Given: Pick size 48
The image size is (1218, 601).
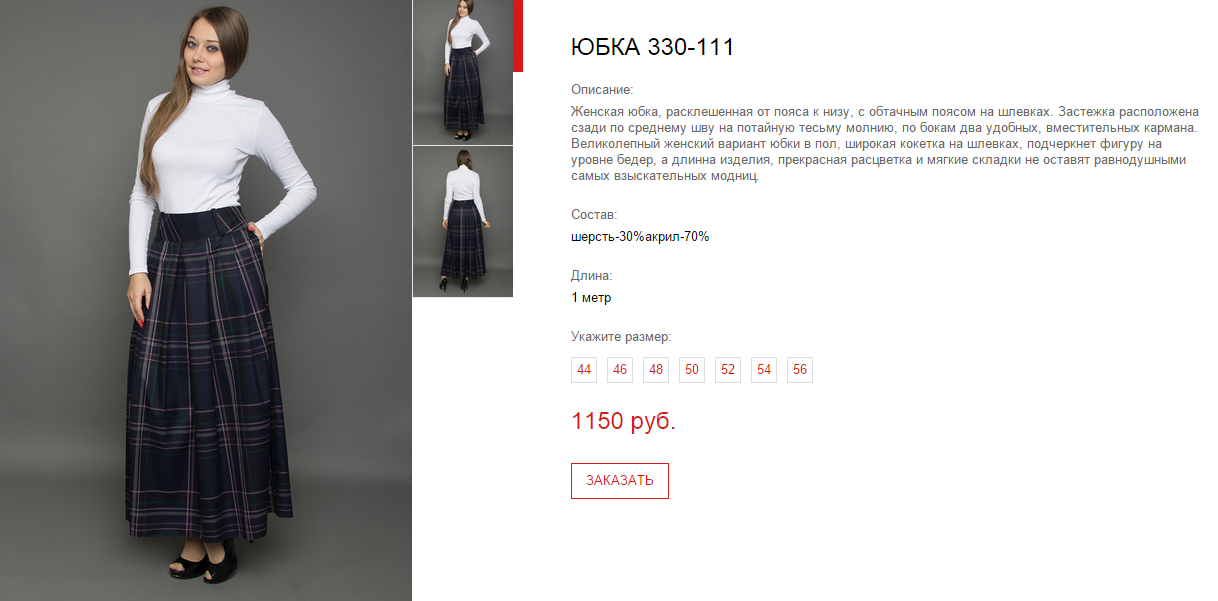Looking at the screenshot, I should [x=656, y=370].
